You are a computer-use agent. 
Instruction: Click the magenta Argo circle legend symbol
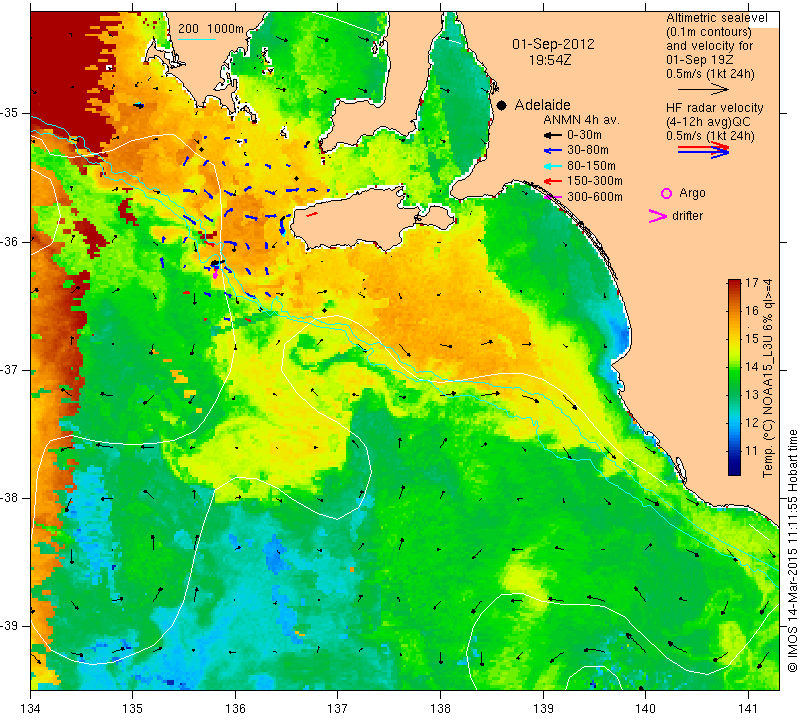[x=666, y=193]
